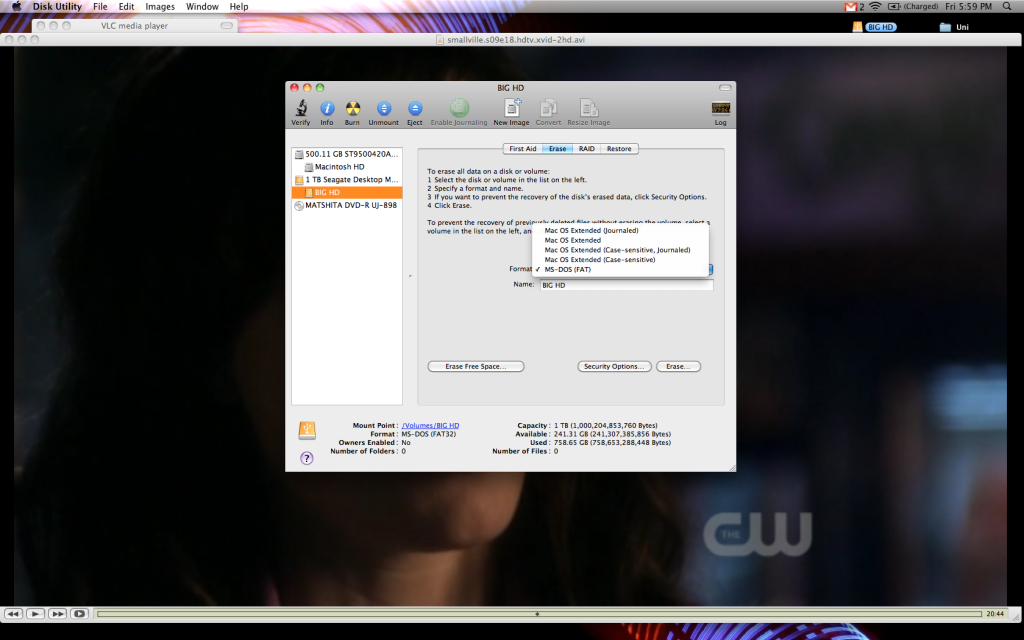Open Spotlight search magnifier
Screen dimensions: 1024x640
(x=1007, y=7)
